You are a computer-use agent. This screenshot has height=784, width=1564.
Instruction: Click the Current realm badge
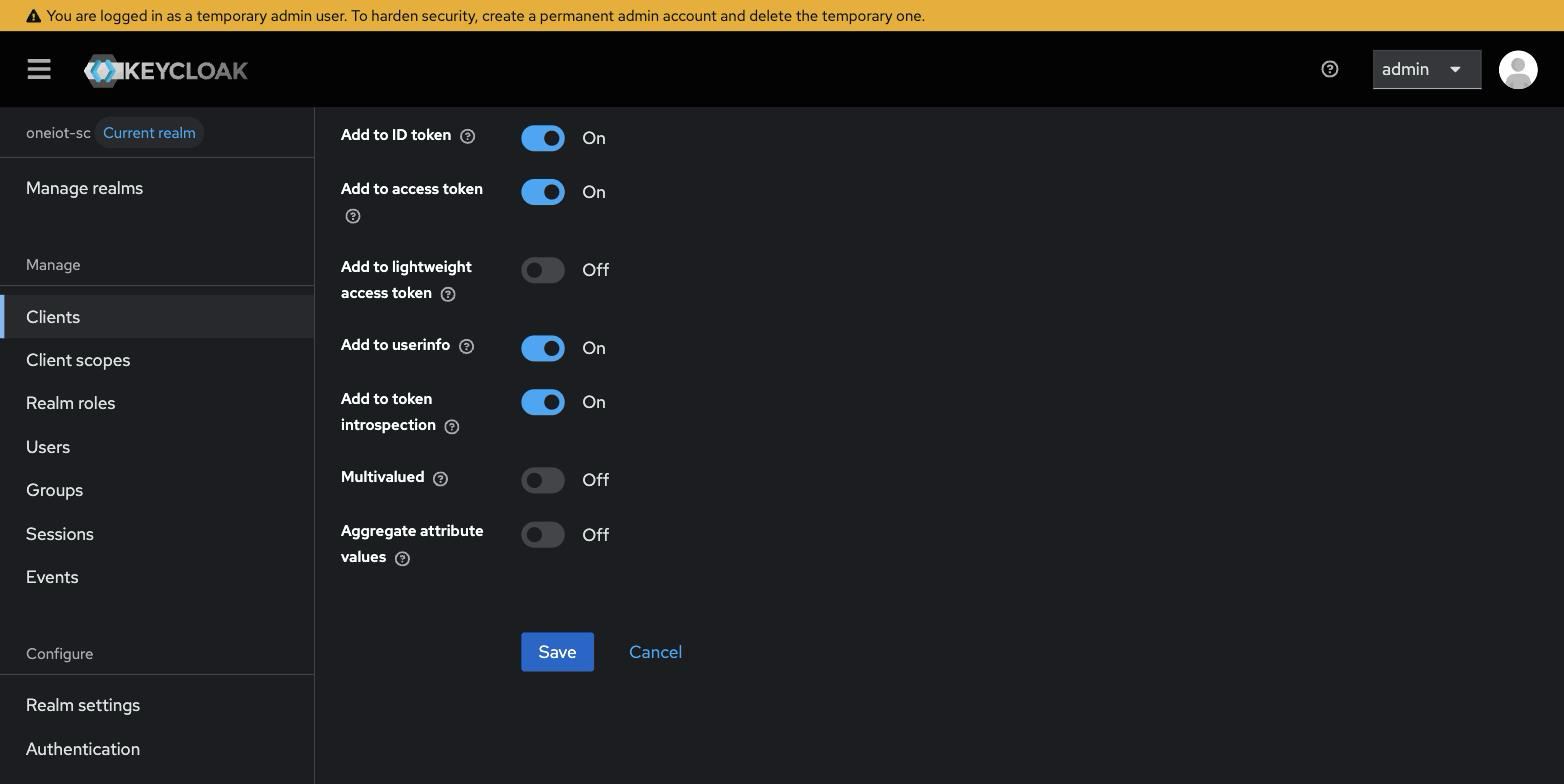coord(149,133)
